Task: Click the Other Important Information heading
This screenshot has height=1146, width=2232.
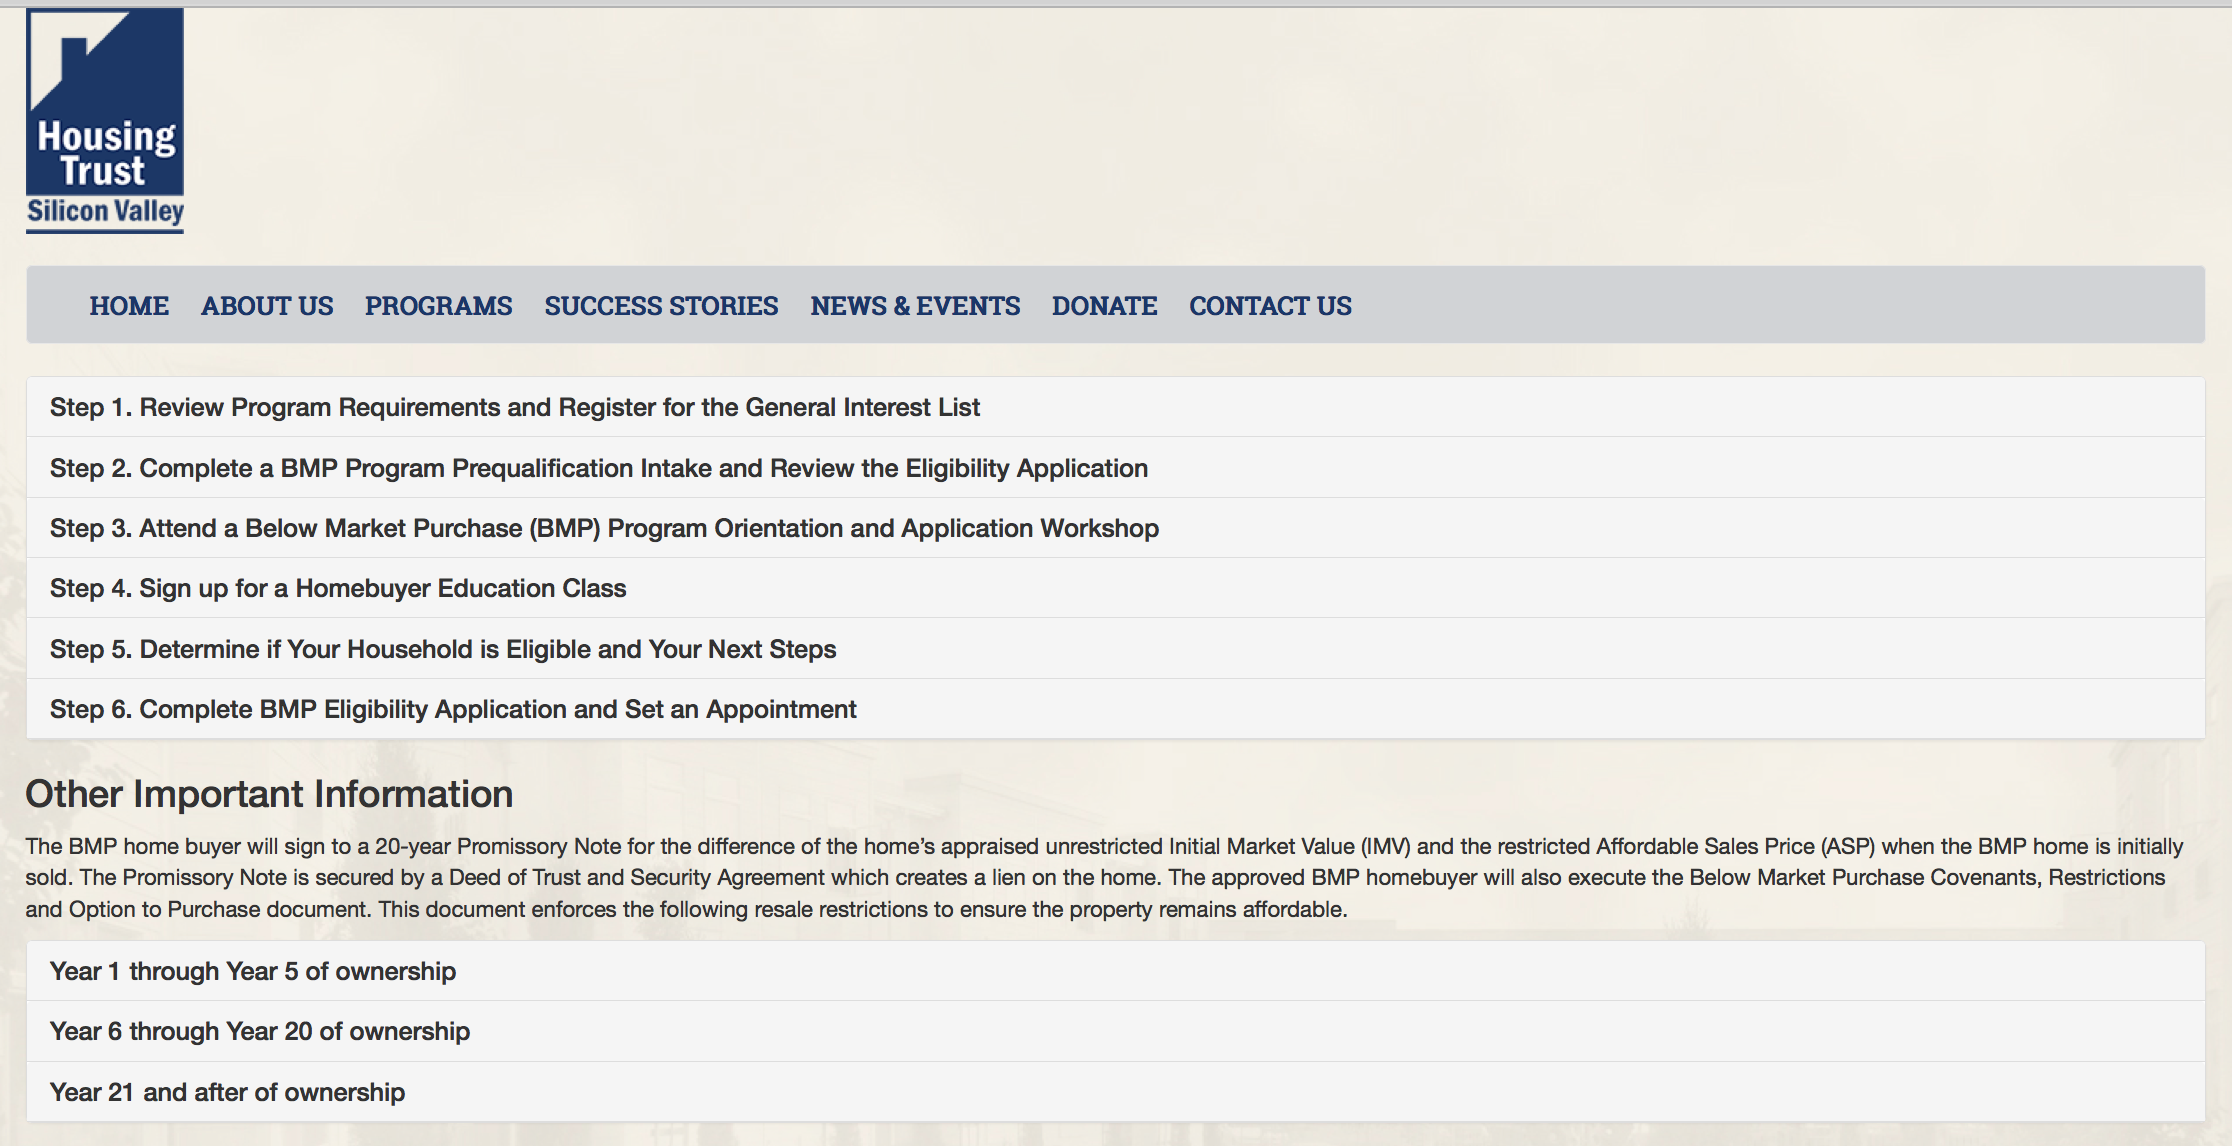Action: 269,794
